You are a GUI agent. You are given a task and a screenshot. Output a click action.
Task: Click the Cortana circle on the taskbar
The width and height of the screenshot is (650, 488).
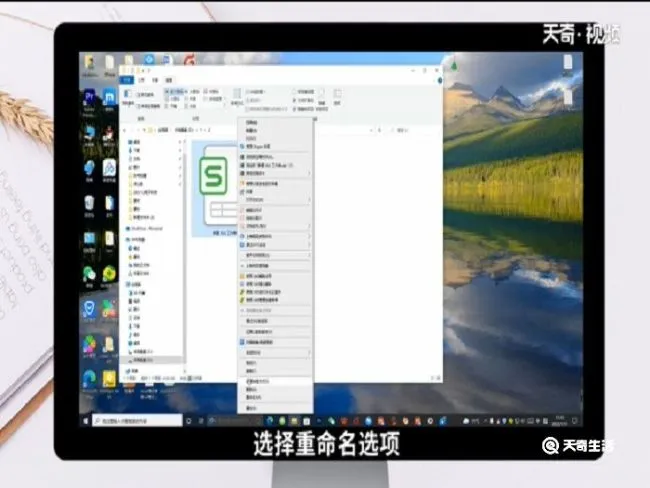pos(189,421)
